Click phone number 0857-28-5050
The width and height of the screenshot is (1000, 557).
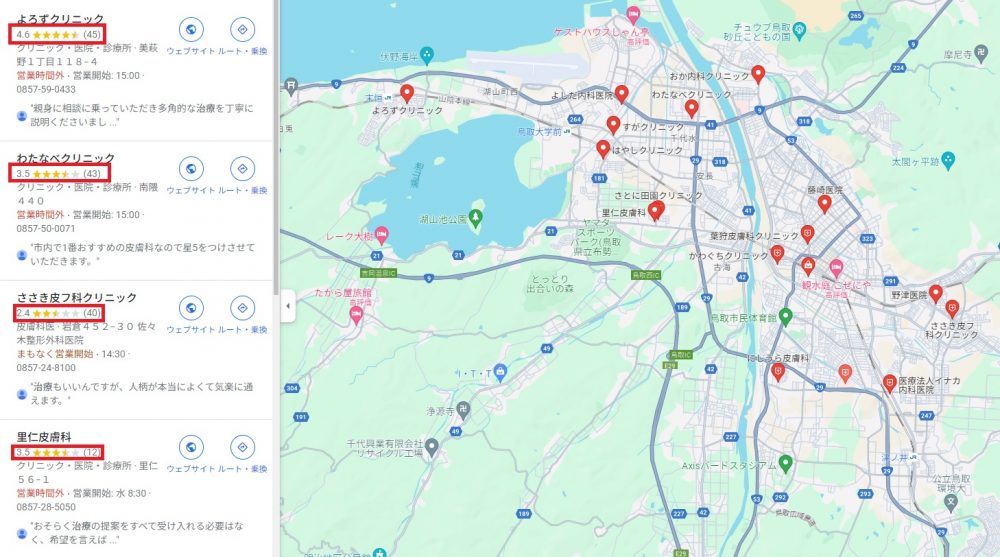pos(46,507)
